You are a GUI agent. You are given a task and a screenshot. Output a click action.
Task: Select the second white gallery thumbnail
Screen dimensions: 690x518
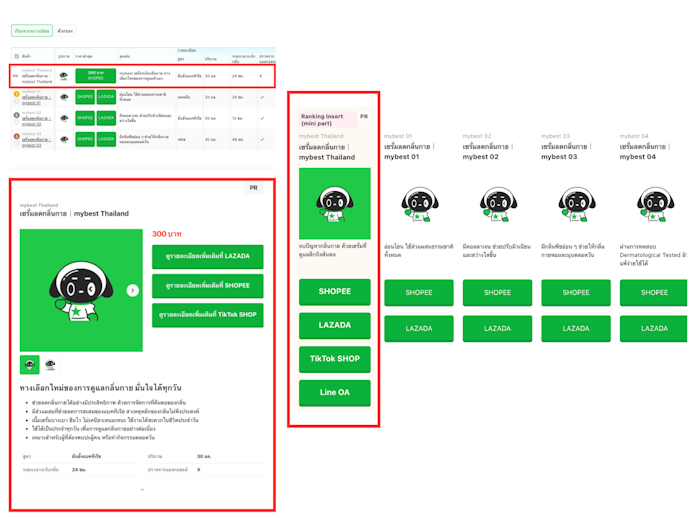[50, 364]
